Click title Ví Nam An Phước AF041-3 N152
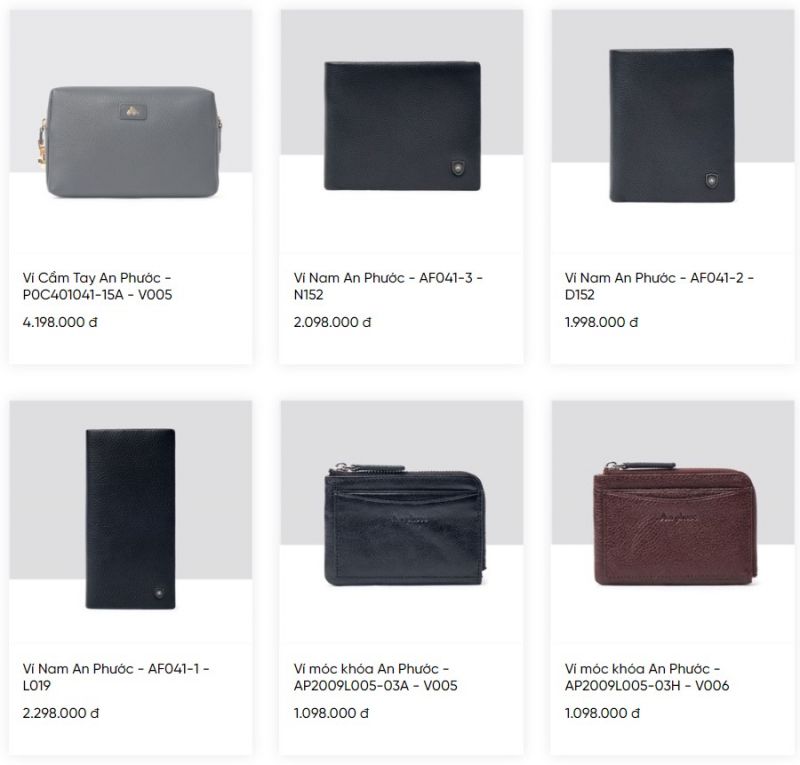 [x=388, y=286]
